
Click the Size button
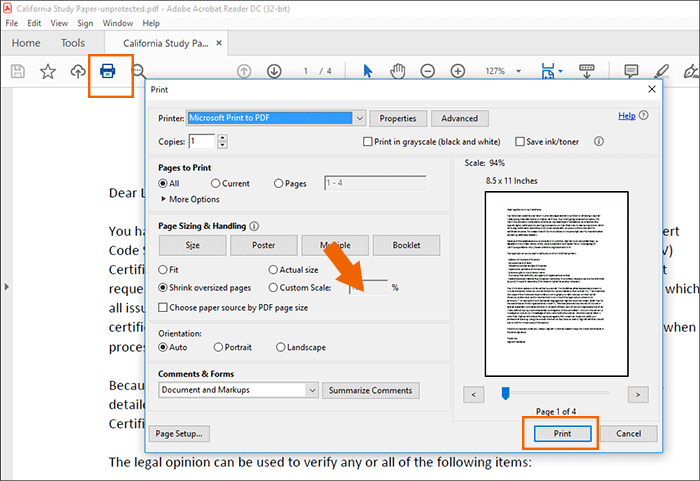(192, 245)
